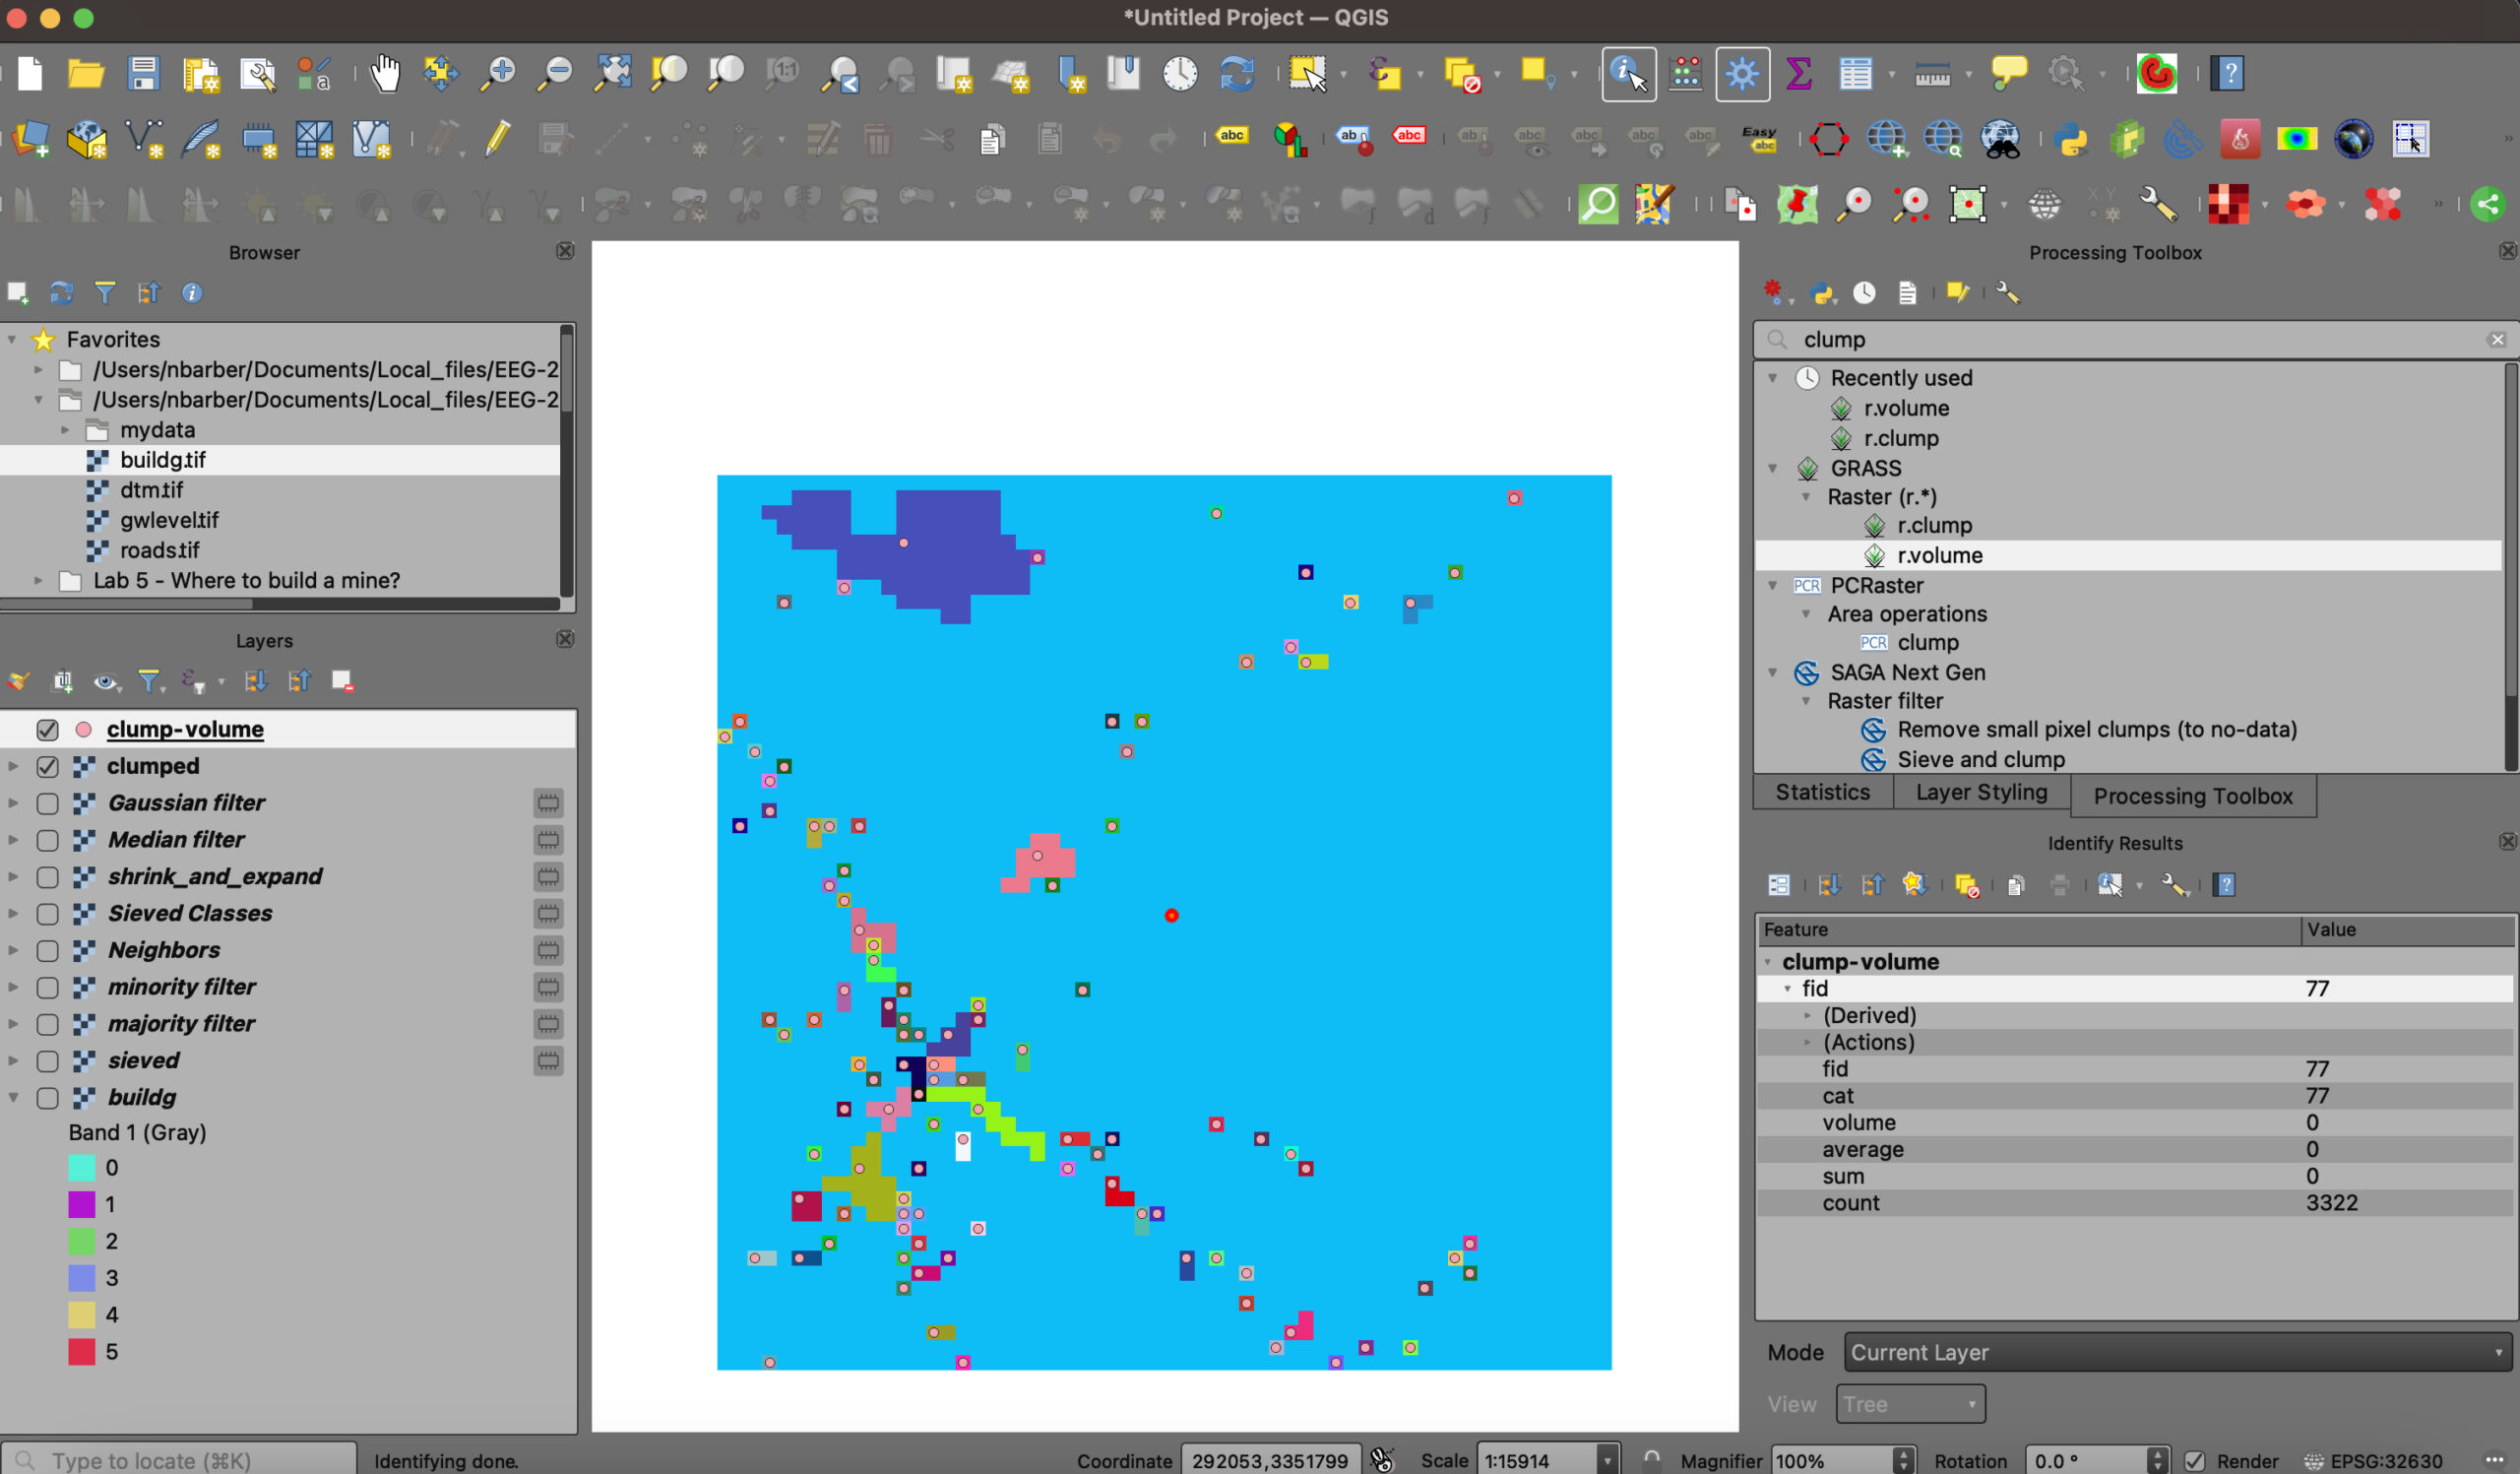Viewport: 2520px width, 1474px height.
Task: Select r.clump under Recently used
Action: pos(1900,438)
